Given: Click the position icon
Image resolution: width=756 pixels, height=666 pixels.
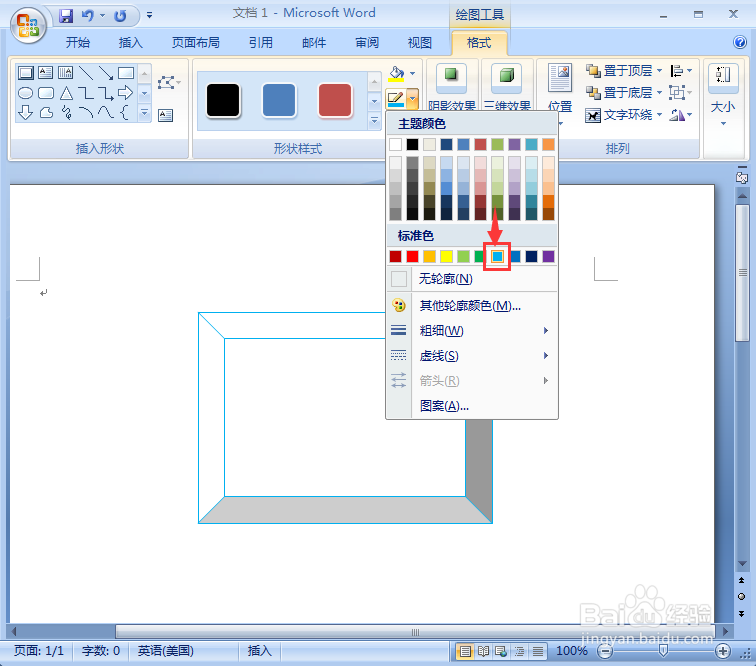Looking at the screenshot, I should (x=560, y=78).
